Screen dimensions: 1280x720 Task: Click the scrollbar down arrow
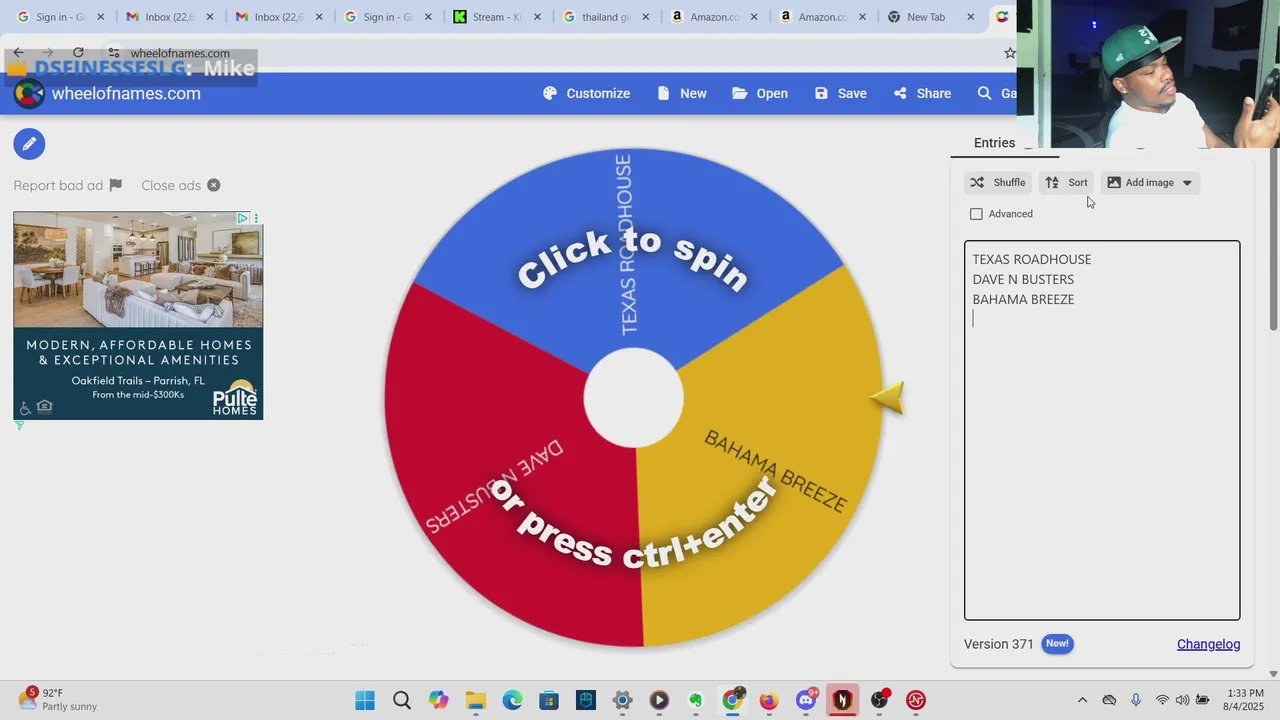(1273, 673)
